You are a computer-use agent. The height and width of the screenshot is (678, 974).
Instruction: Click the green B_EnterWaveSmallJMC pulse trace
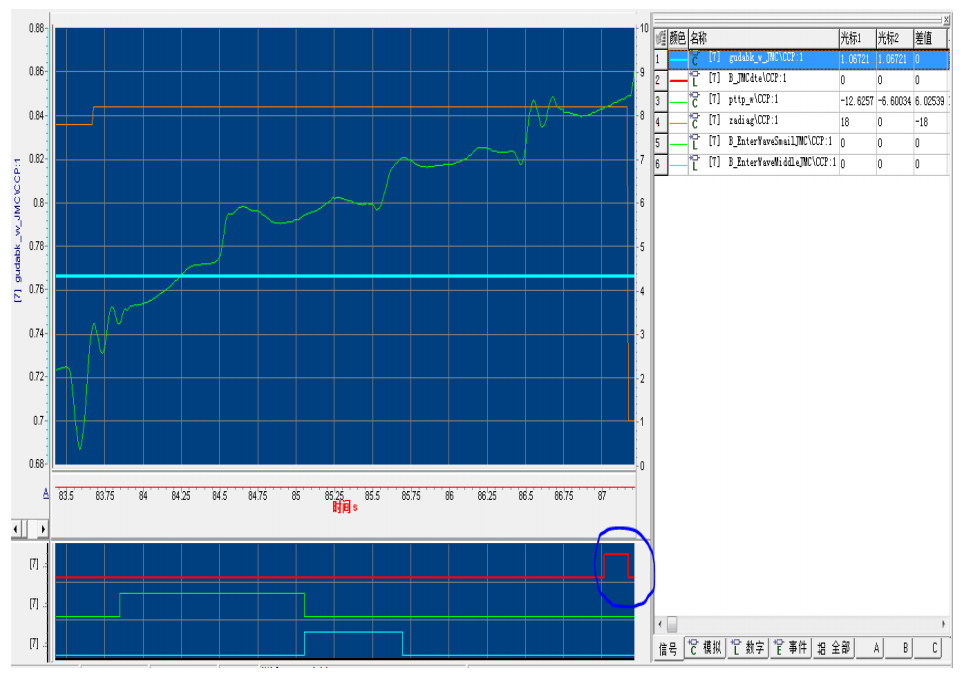[x=212, y=594]
